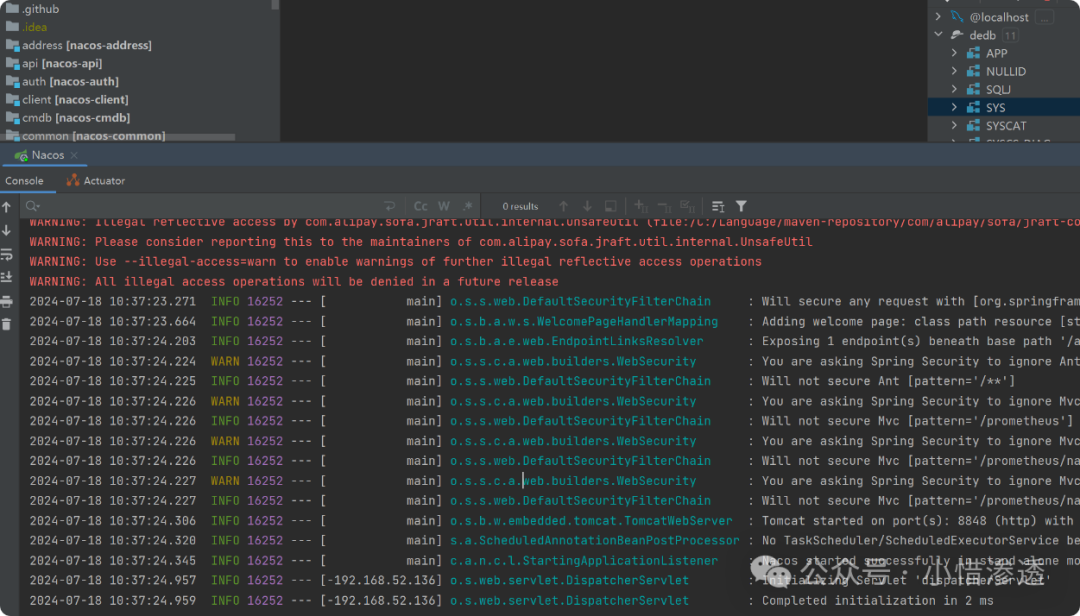Expand the NULLID schema
Image resolution: width=1080 pixels, height=616 pixels.
pos(954,71)
